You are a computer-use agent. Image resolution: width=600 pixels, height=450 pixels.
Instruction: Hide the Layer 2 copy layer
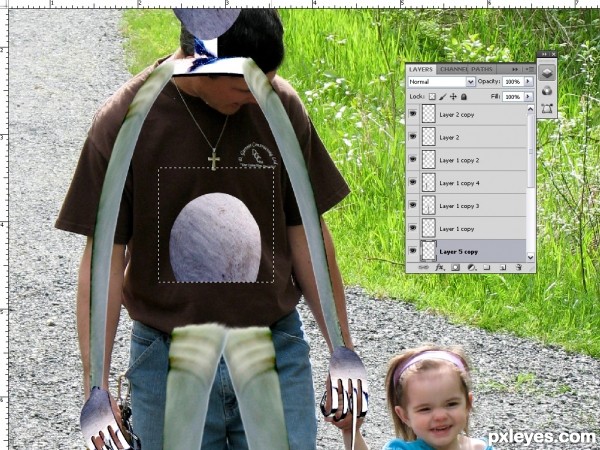coord(413,114)
